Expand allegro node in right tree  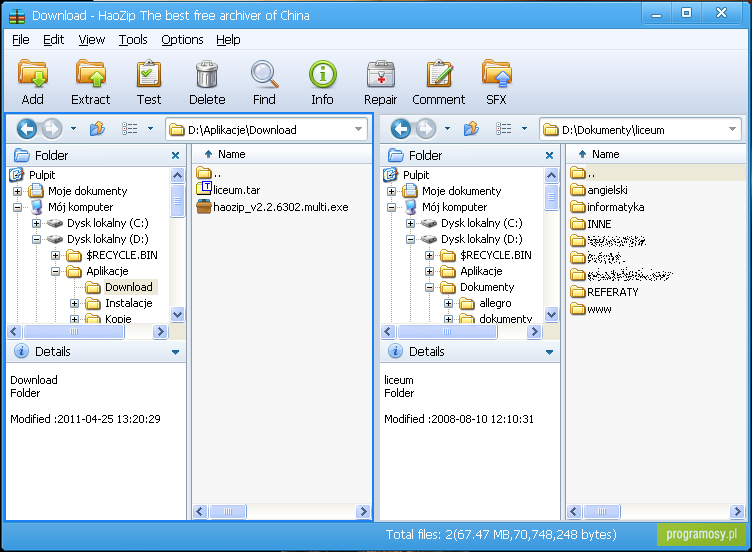[448, 303]
